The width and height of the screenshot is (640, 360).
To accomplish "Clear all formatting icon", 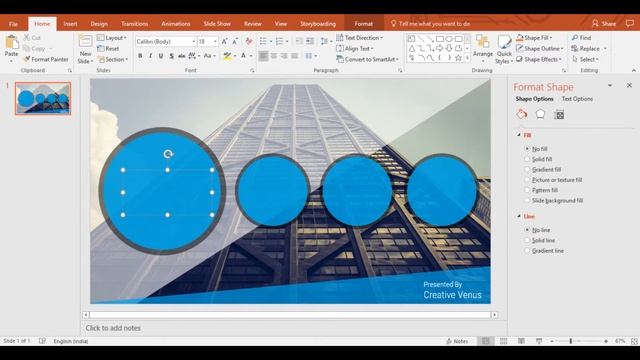I will click(249, 41).
